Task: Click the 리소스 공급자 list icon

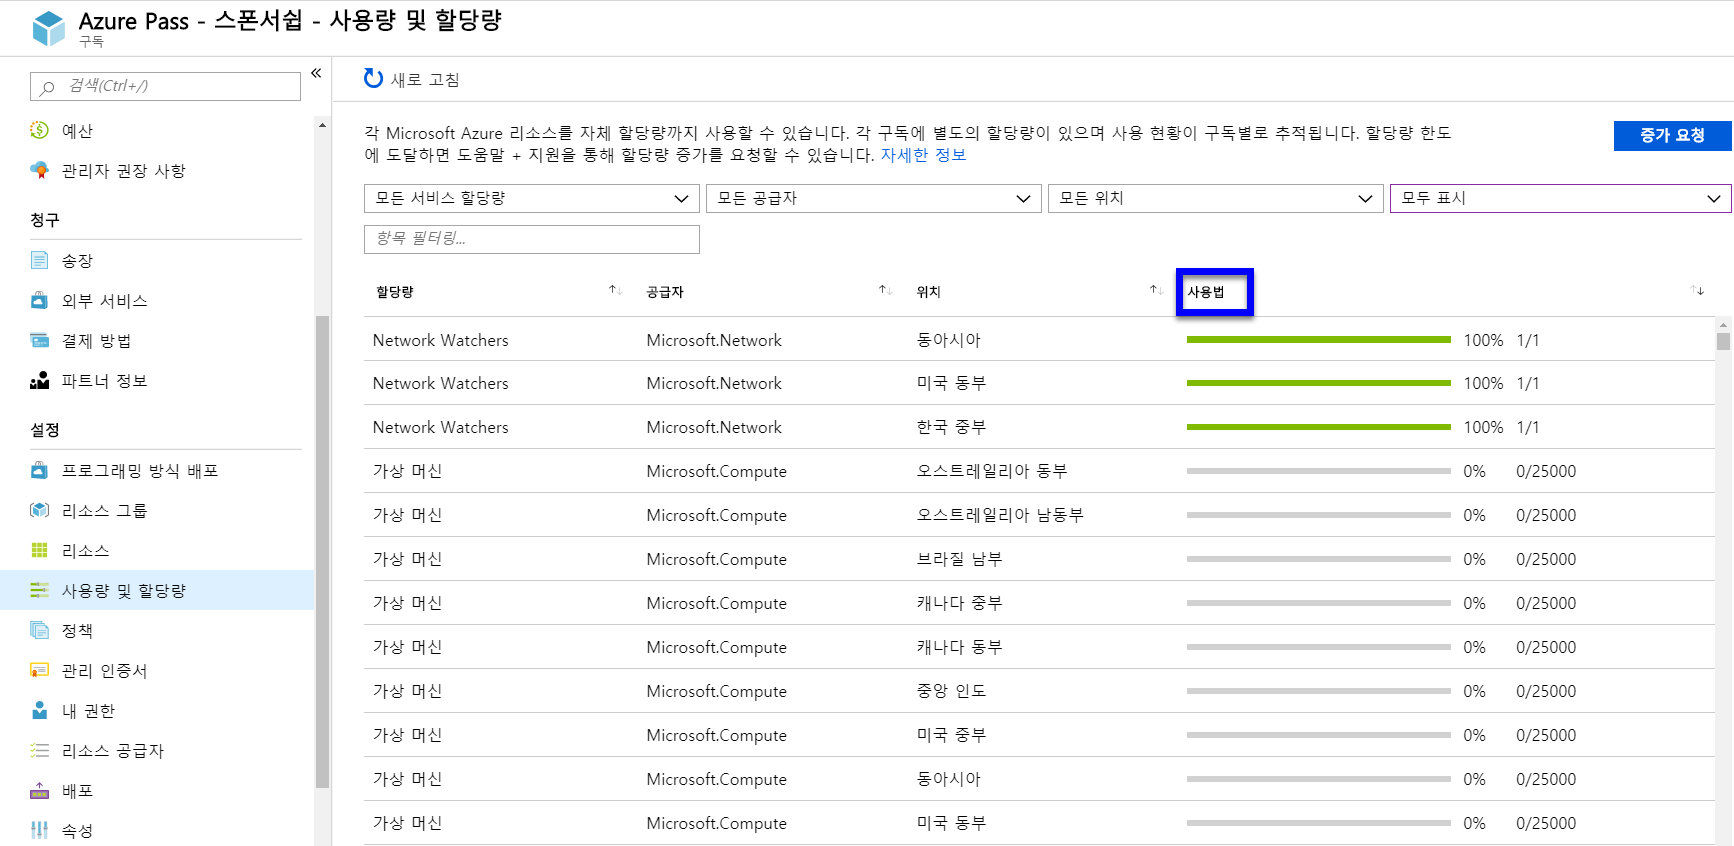Action: 39,750
